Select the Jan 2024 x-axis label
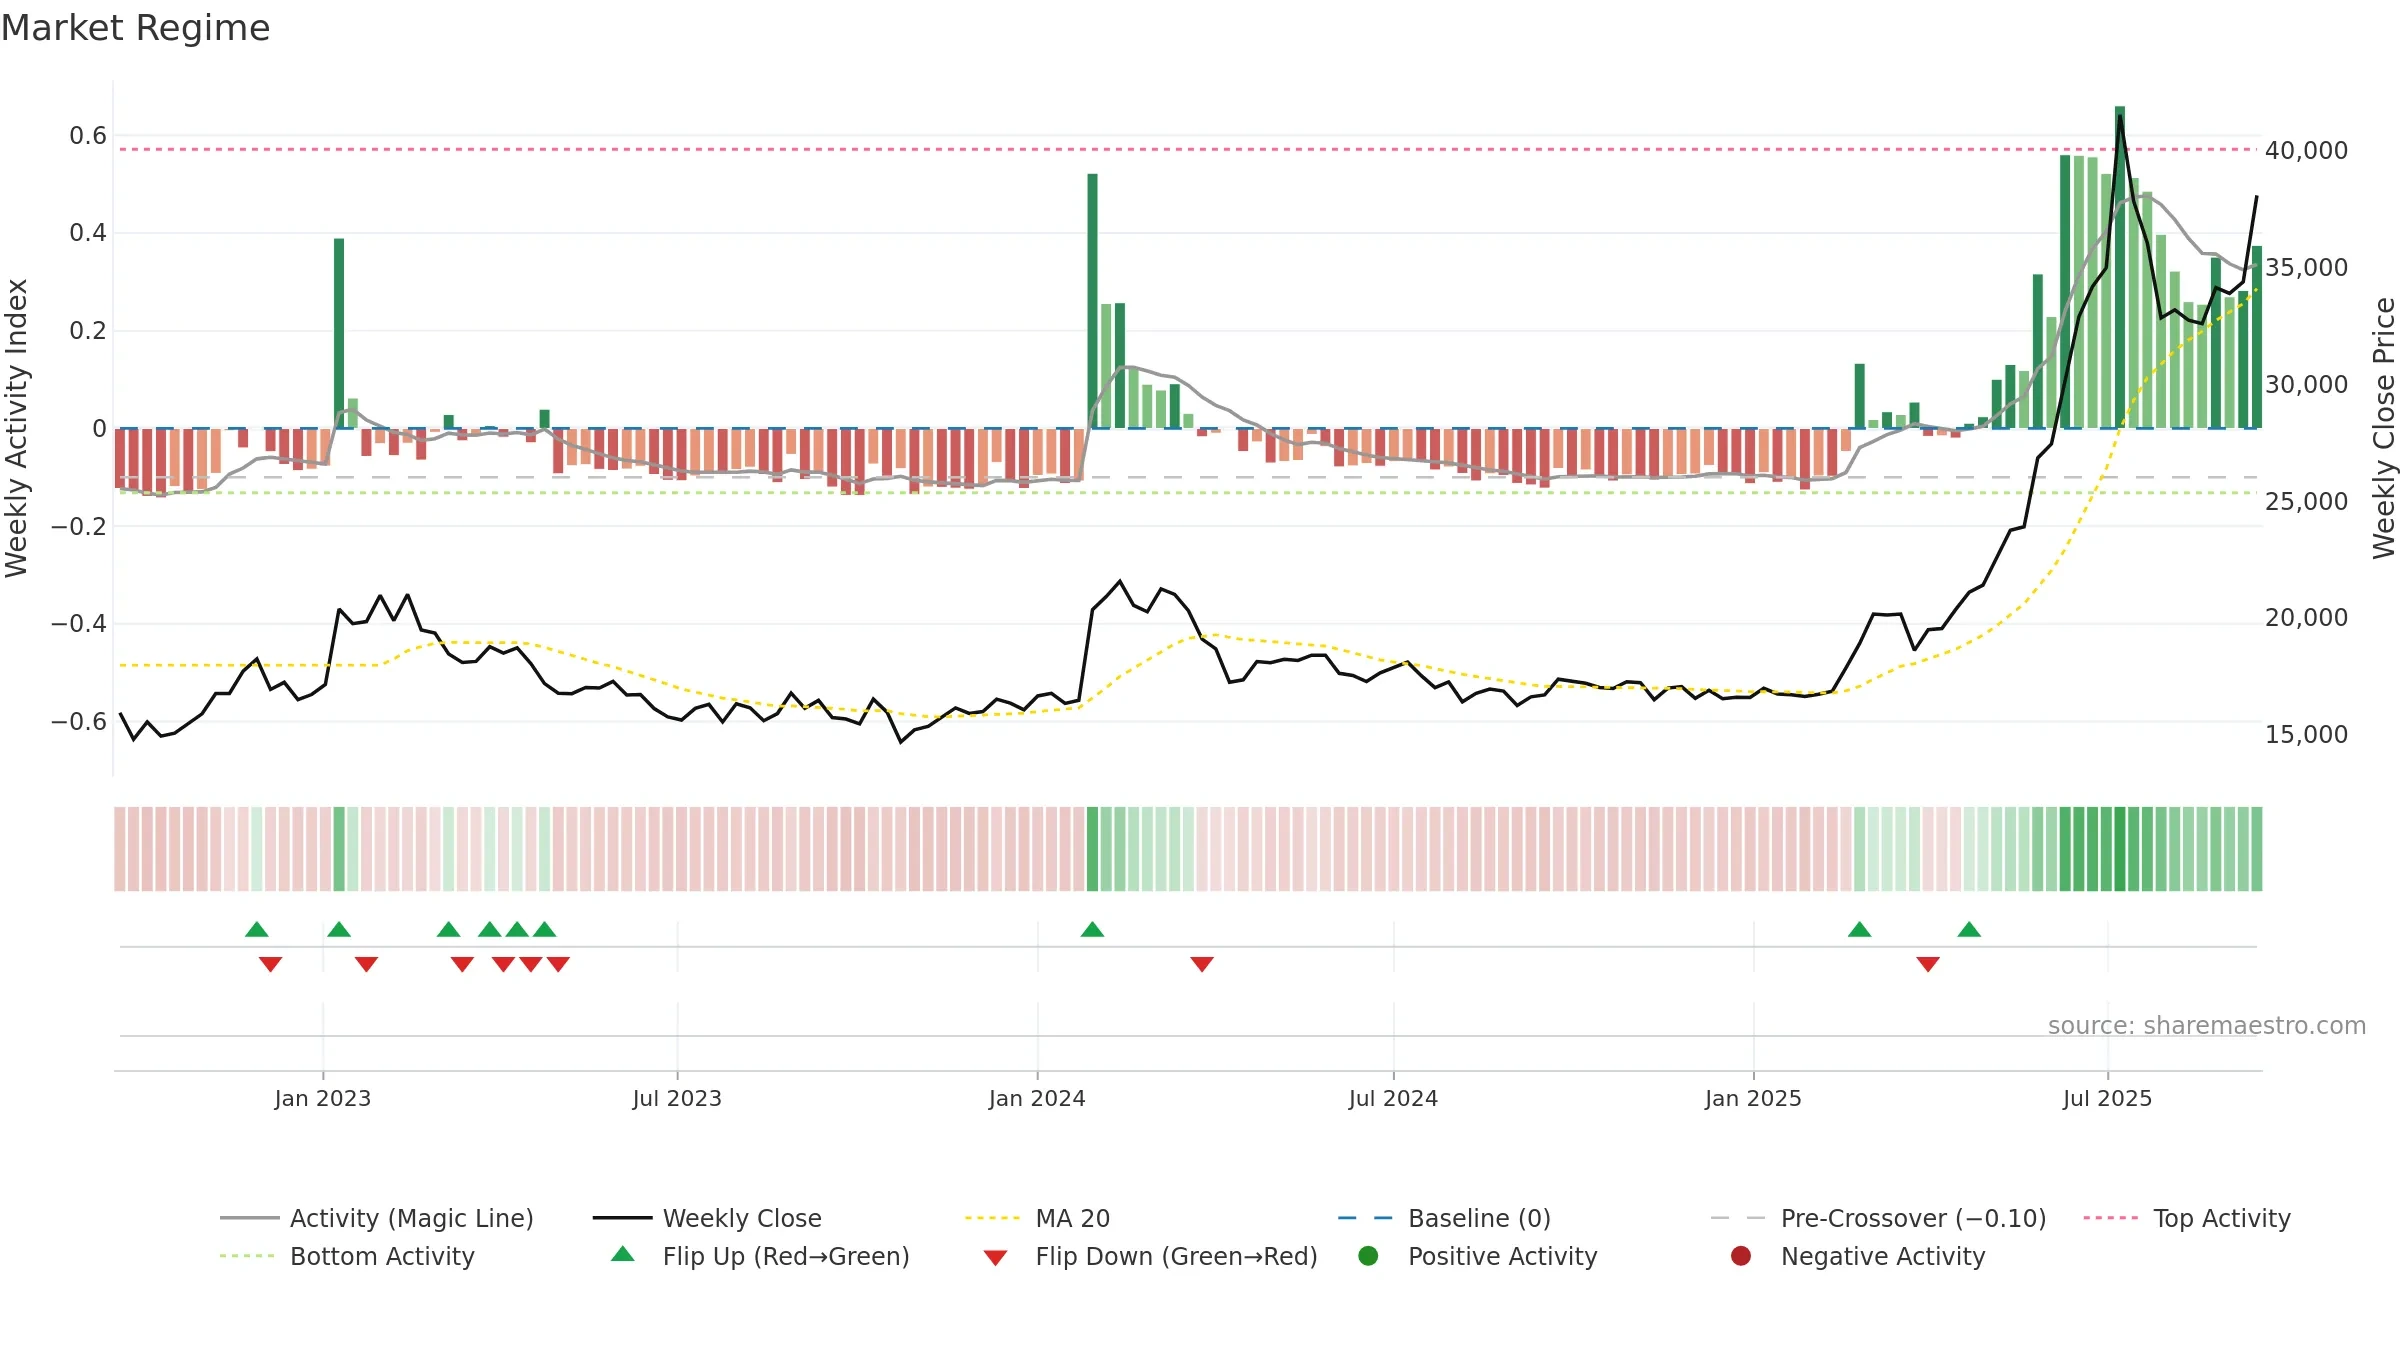Viewport: 2400px width, 1350px height. pyautogui.click(x=1037, y=1098)
